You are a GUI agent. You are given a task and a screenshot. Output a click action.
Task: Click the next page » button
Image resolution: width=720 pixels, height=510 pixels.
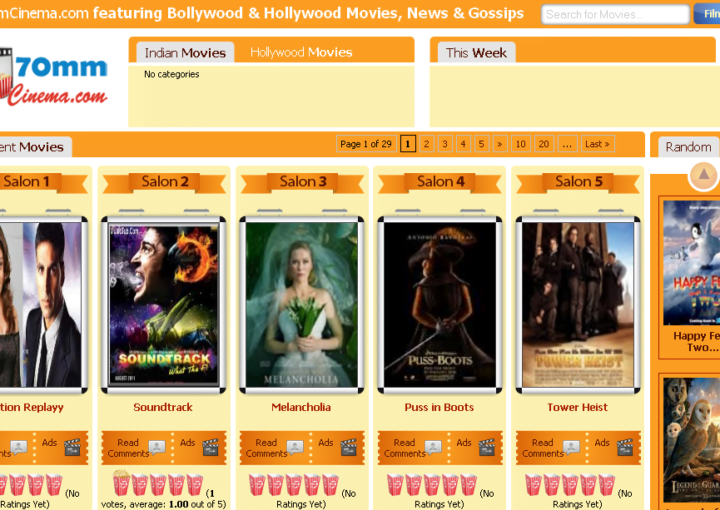tap(499, 144)
